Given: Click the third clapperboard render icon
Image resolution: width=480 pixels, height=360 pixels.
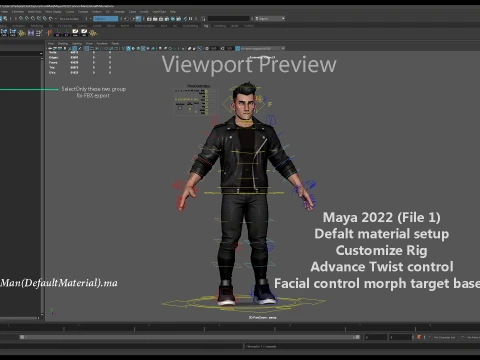Looking at the screenshot, I should [x=161, y=19].
